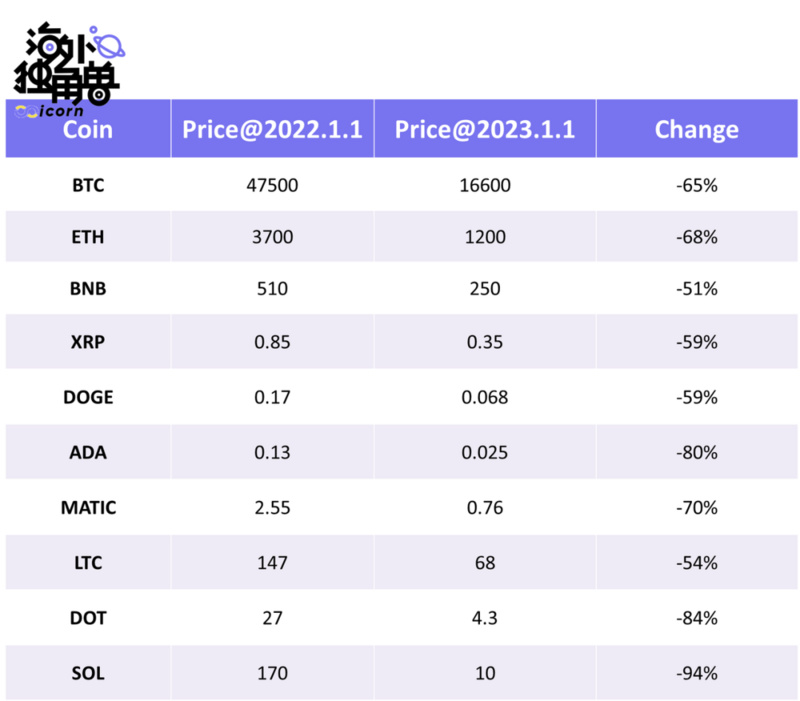This screenshot has width=800, height=701.
Task: Click BTC 2022 price 47500
Action: (x=272, y=185)
